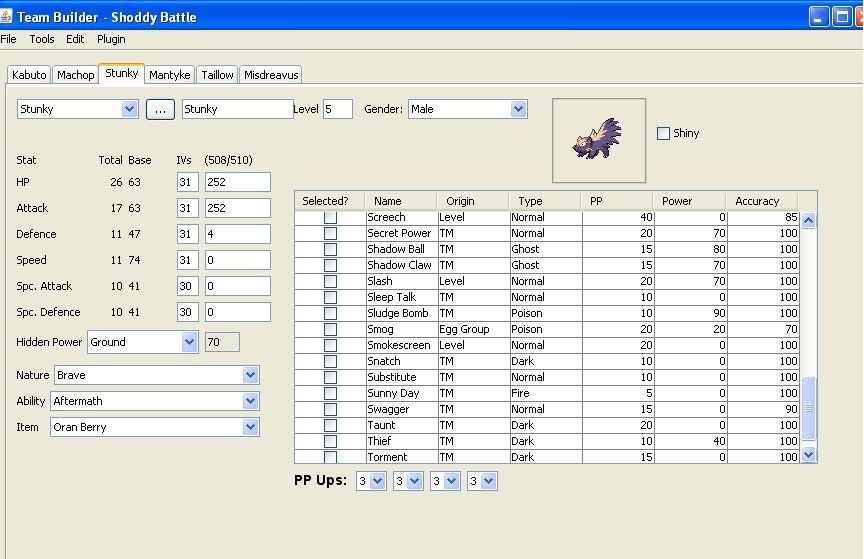The height and width of the screenshot is (559, 864).
Task: Click the scroll up arrow of move list
Action: point(808,221)
